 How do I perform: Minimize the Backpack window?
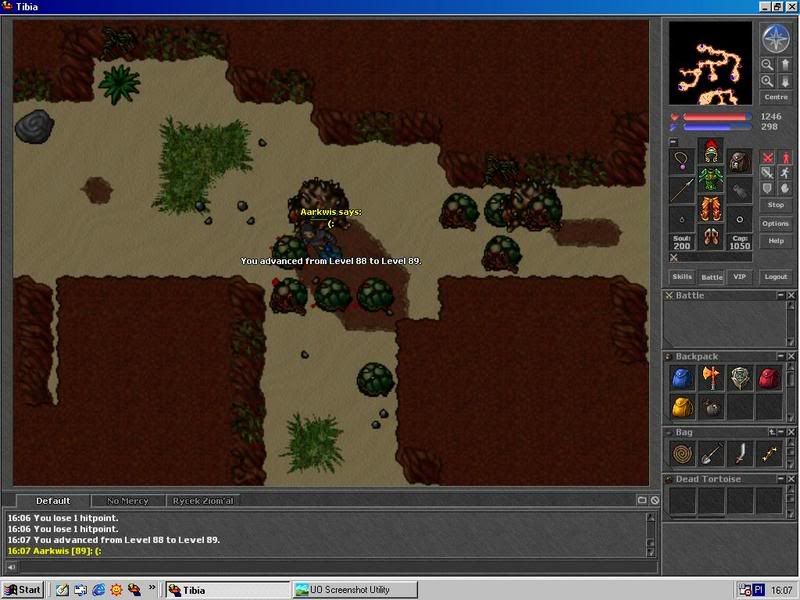(x=781, y=356)
